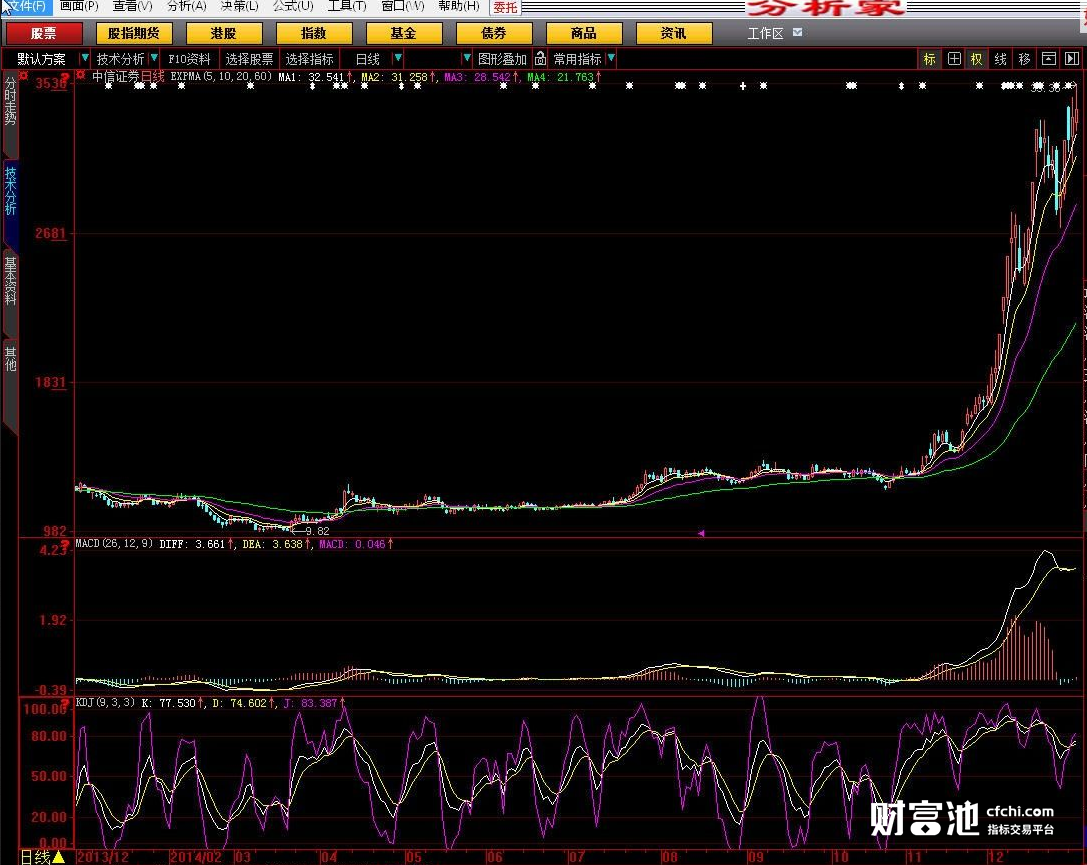Viewport: 1087px width, 865px height.
Task: Click the gear icon at main chart corner
Action: pyautogui.click(x=24, y=76)
